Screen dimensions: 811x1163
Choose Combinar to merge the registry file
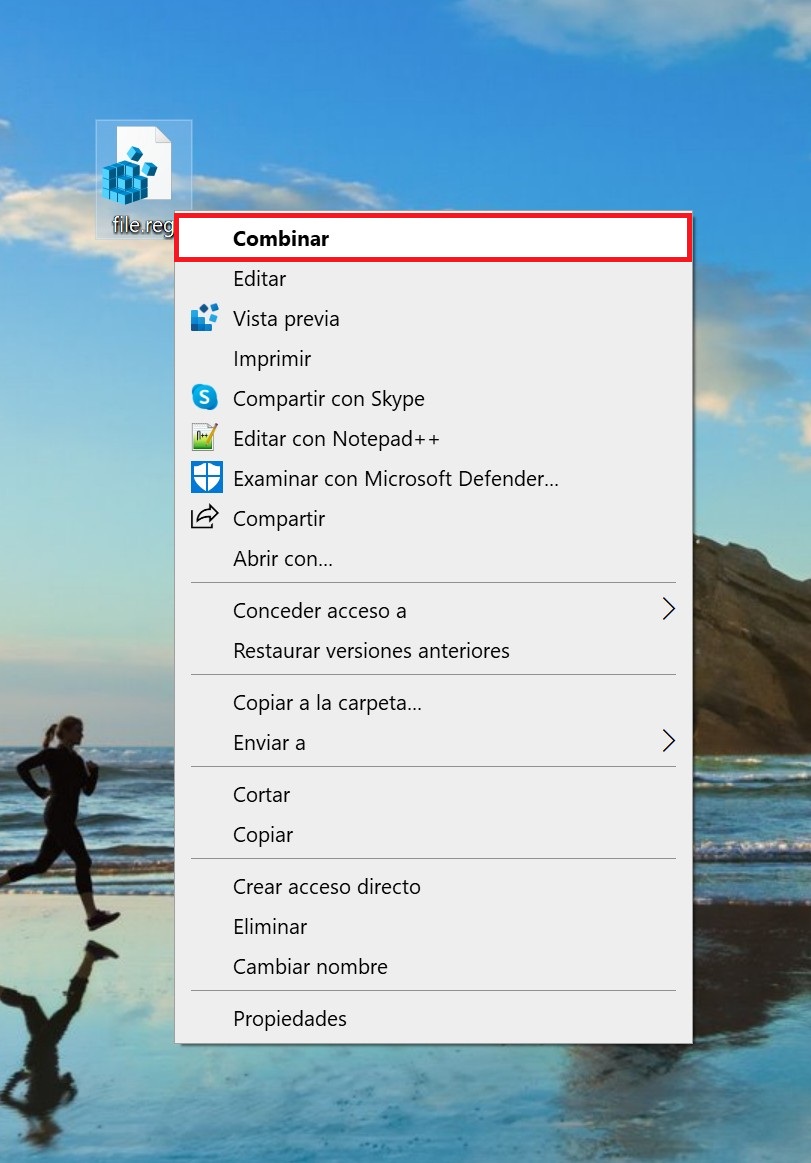click(281, 239)
